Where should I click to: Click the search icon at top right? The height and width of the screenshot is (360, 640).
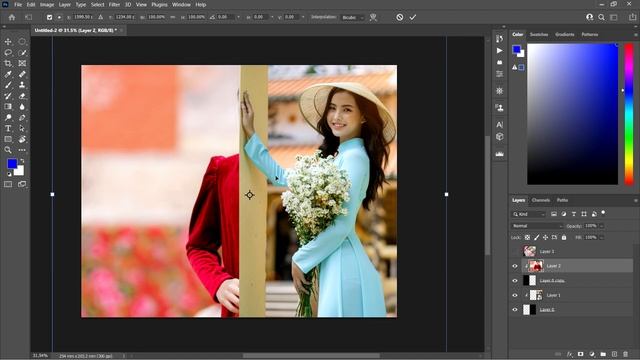(x=601, y=17)
